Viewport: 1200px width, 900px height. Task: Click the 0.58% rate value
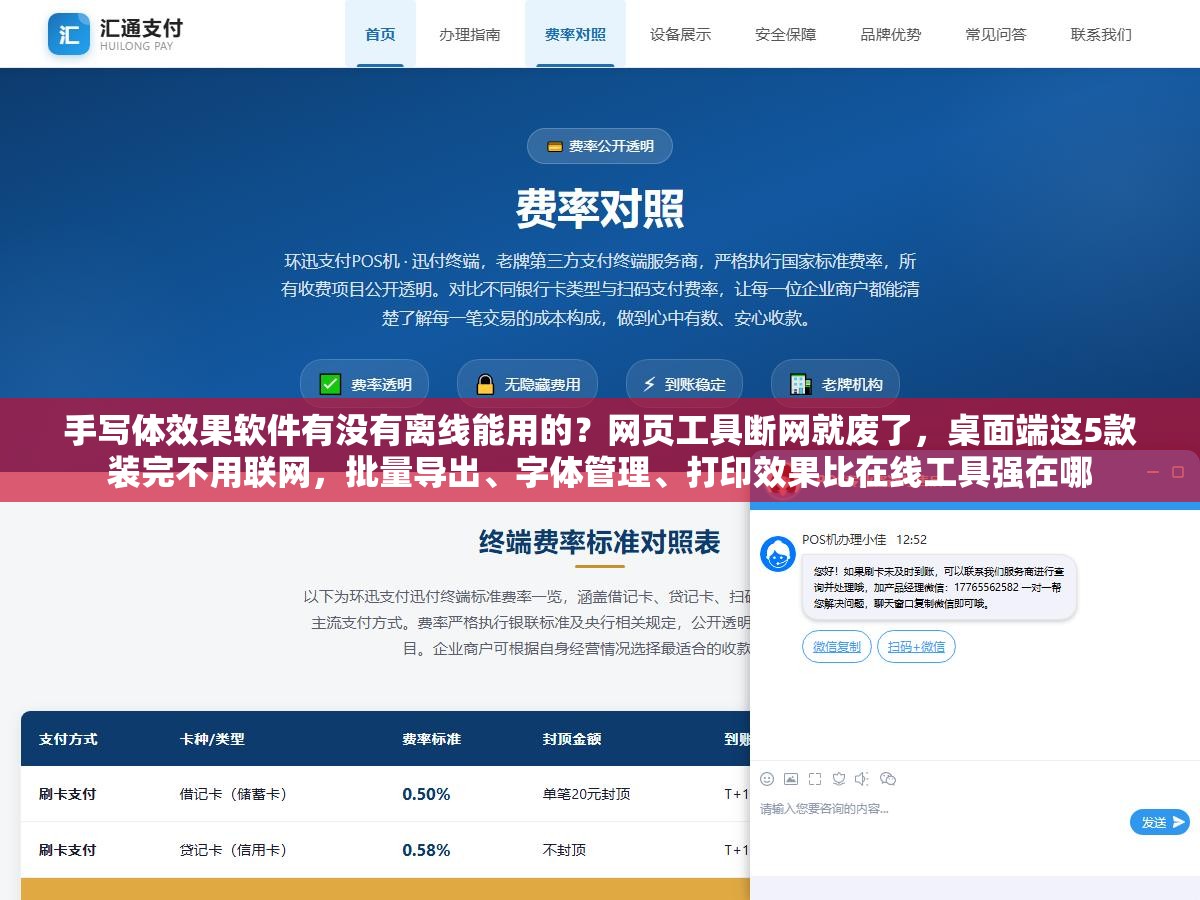(x=426, y=850)
